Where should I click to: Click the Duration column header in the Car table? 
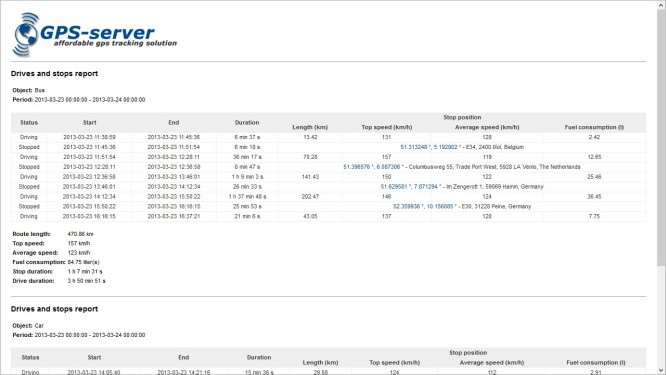259,357
